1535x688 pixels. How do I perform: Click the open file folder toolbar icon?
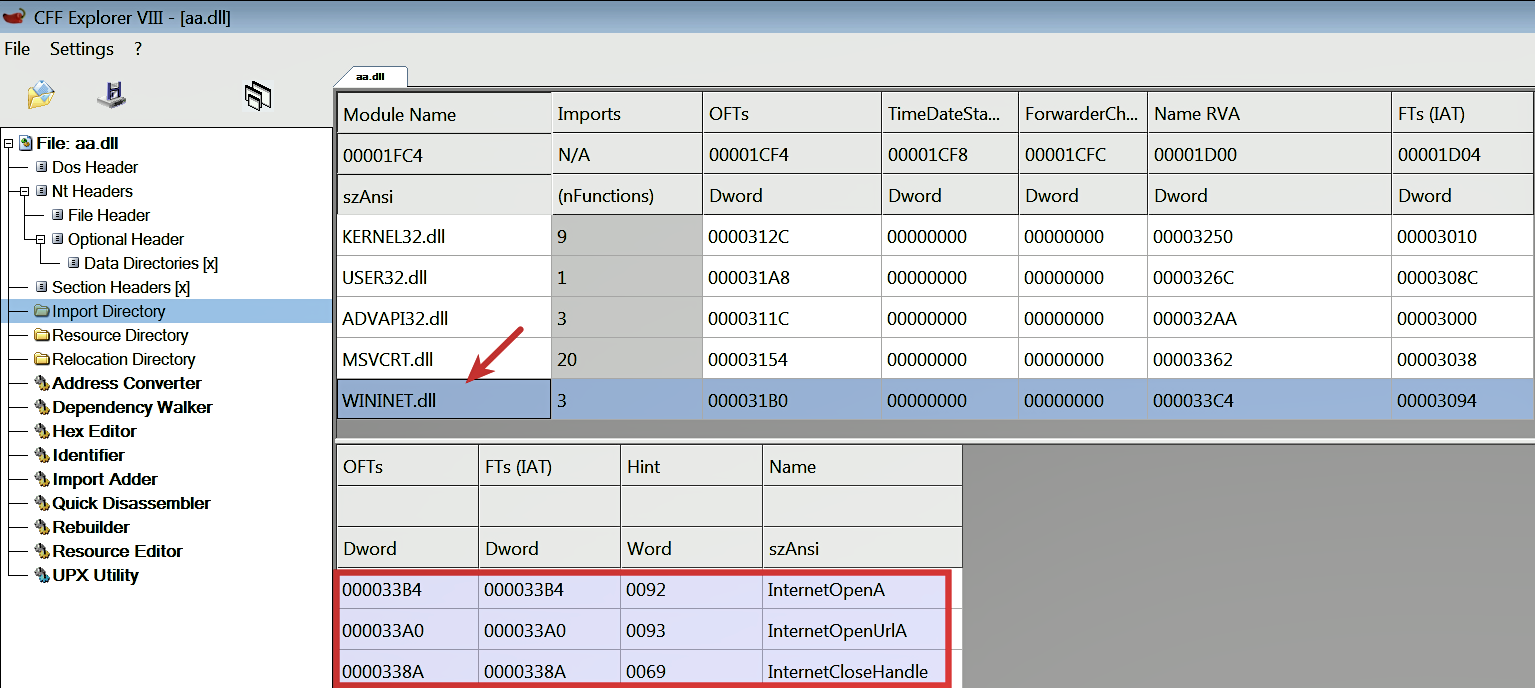pos(40,95)
